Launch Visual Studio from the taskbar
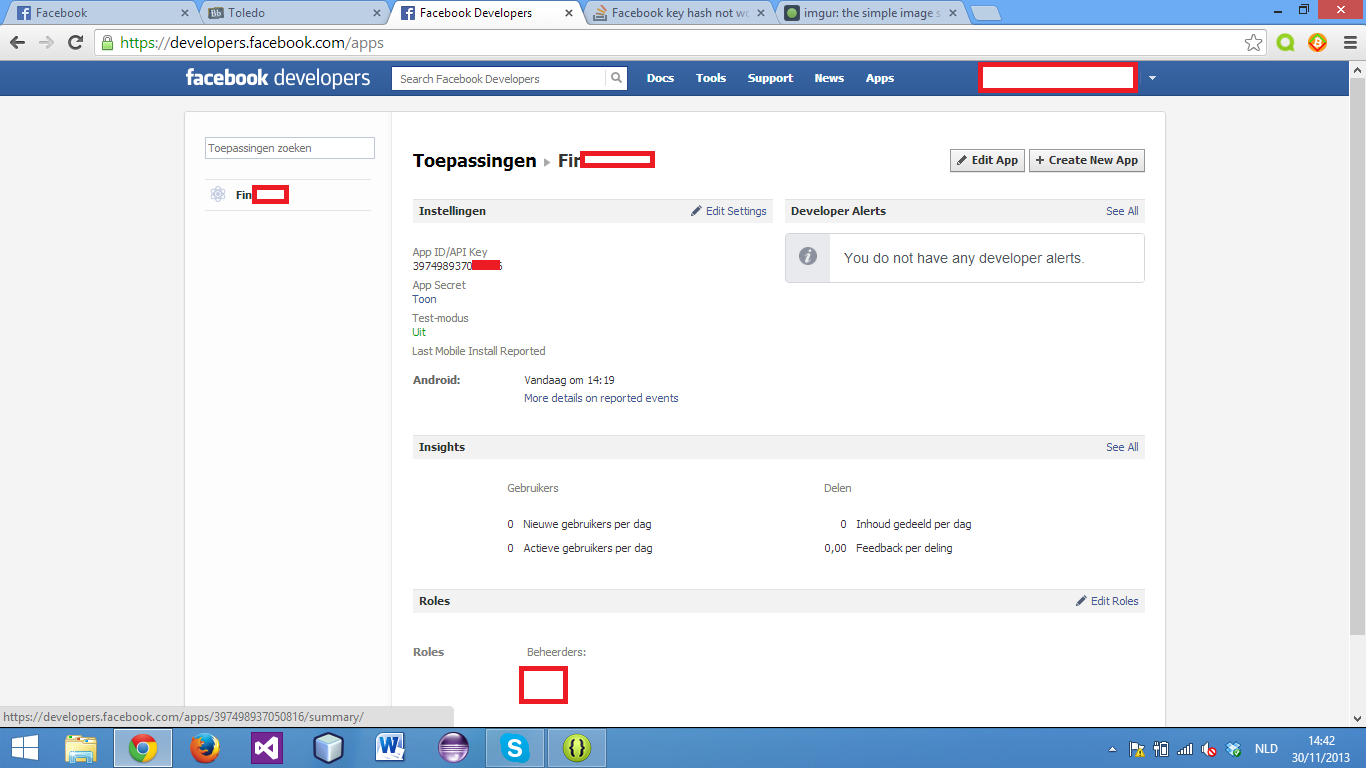 click(x=267, y=747)
